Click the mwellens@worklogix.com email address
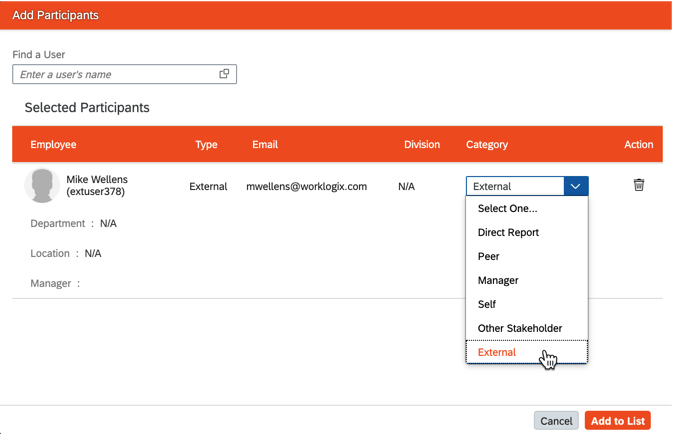 (x=307, y=186)
